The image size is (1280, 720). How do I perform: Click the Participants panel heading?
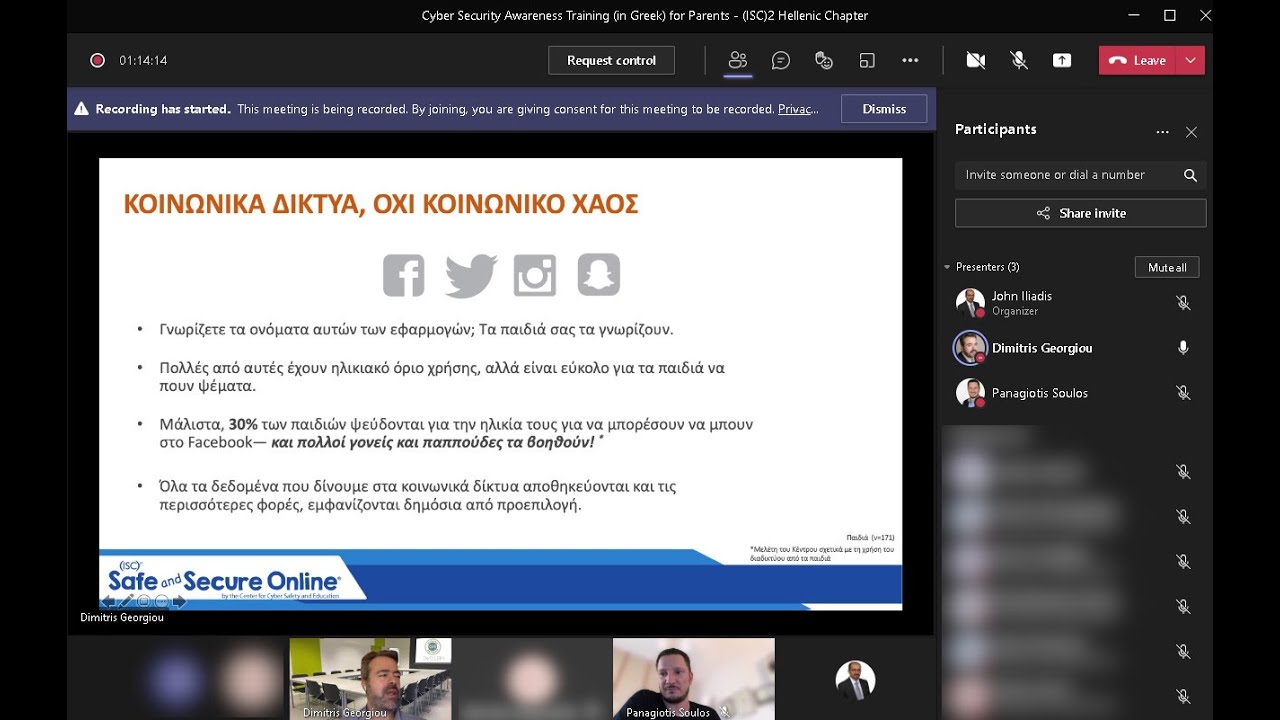point(995,129)
